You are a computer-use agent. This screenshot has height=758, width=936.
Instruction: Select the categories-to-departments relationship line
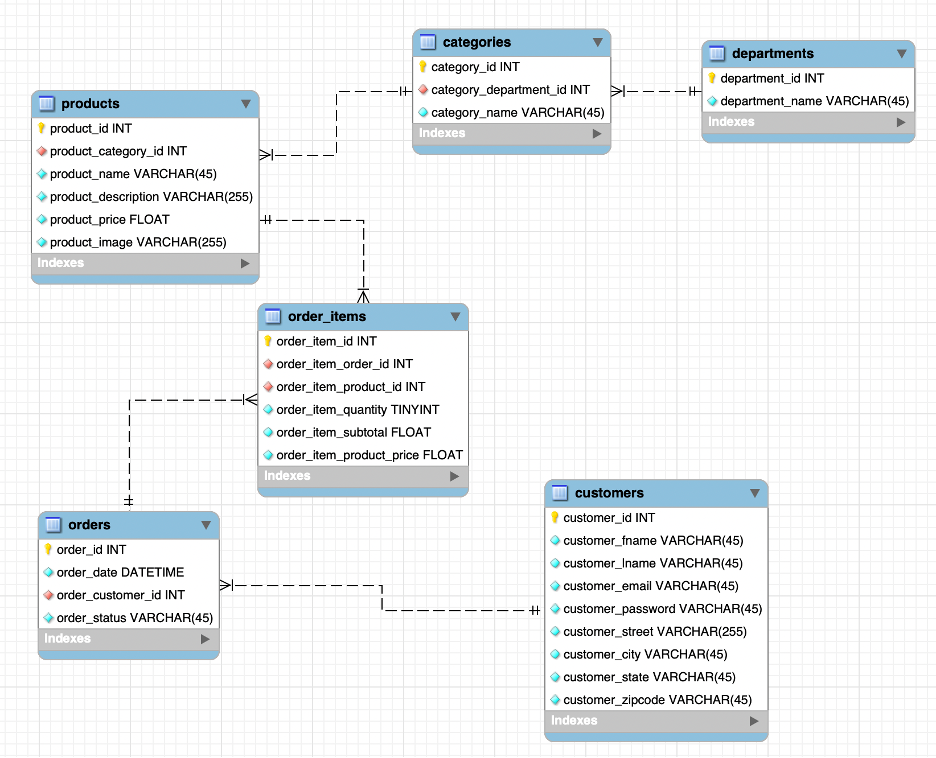pos(656,91)
